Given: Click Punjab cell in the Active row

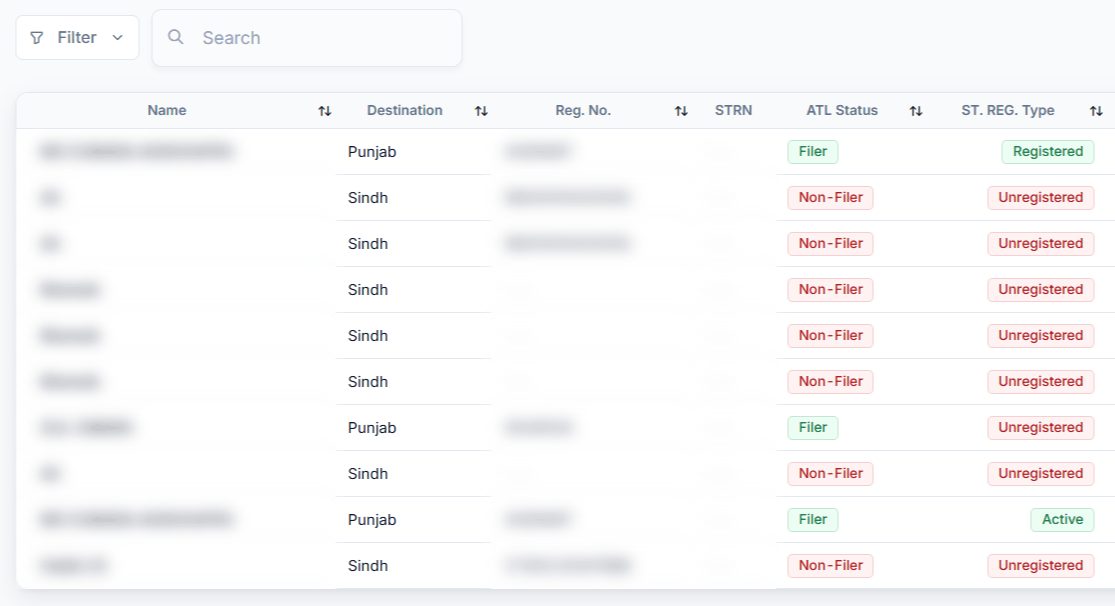Looking at the screenshot, I should tap(372, 520).
